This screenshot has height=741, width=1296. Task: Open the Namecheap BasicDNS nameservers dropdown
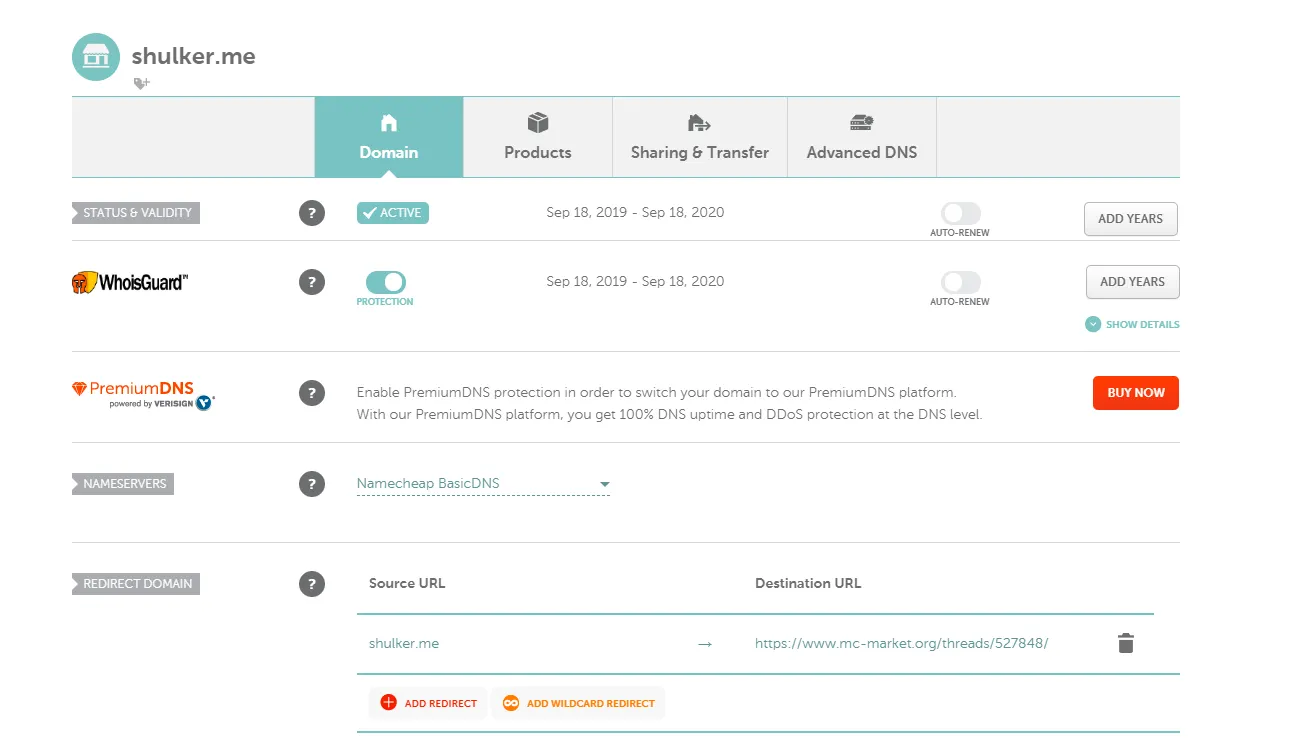[x=483, y=484]
